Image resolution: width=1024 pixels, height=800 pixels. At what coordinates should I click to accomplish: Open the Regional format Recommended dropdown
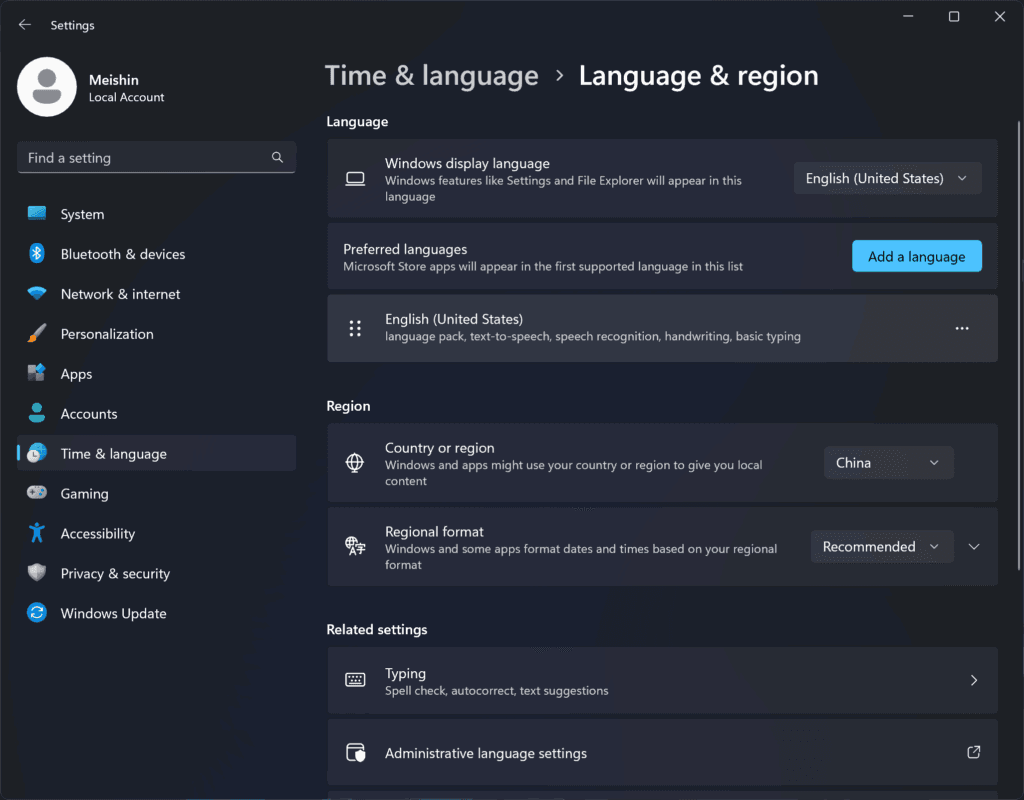coord(880,546)
